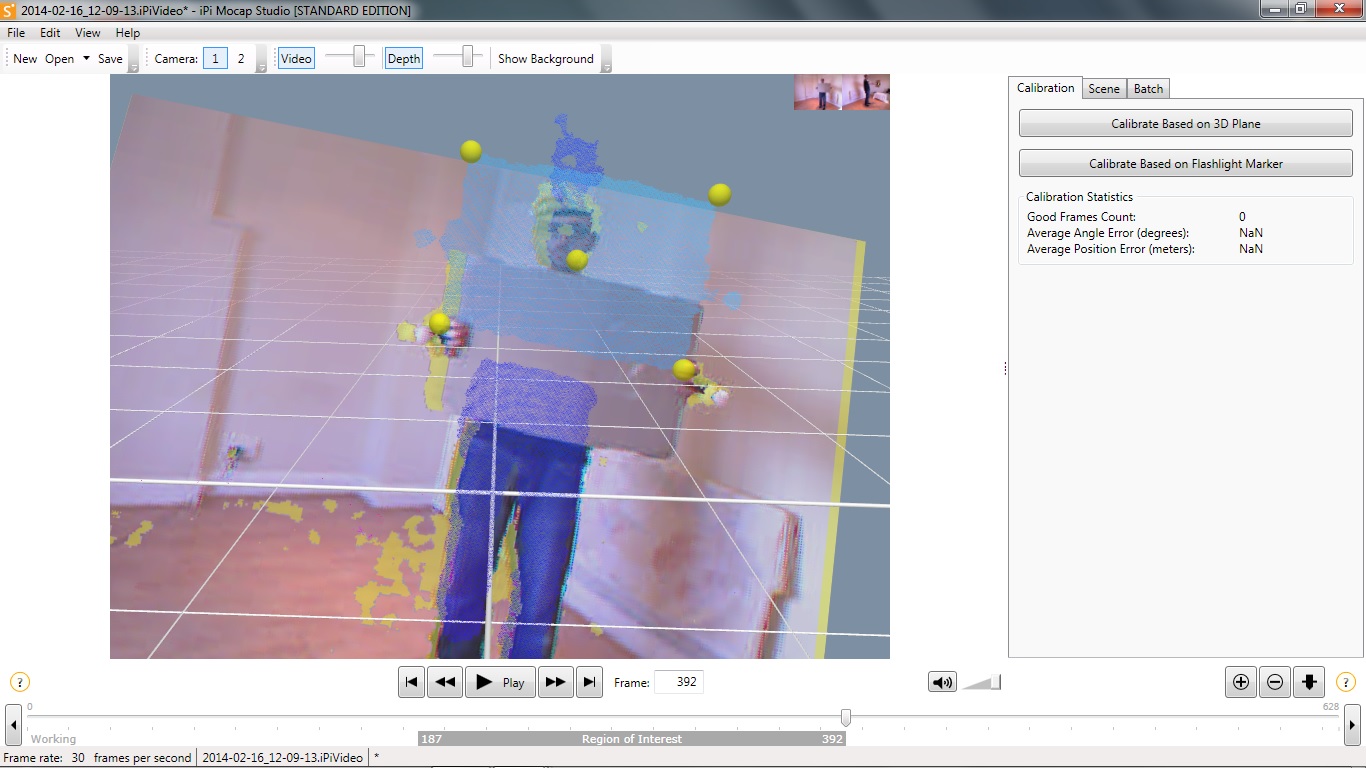Click the timeline scrubber handle
This screenshot has width=1366, height=768.
click(x=846, y=717)
